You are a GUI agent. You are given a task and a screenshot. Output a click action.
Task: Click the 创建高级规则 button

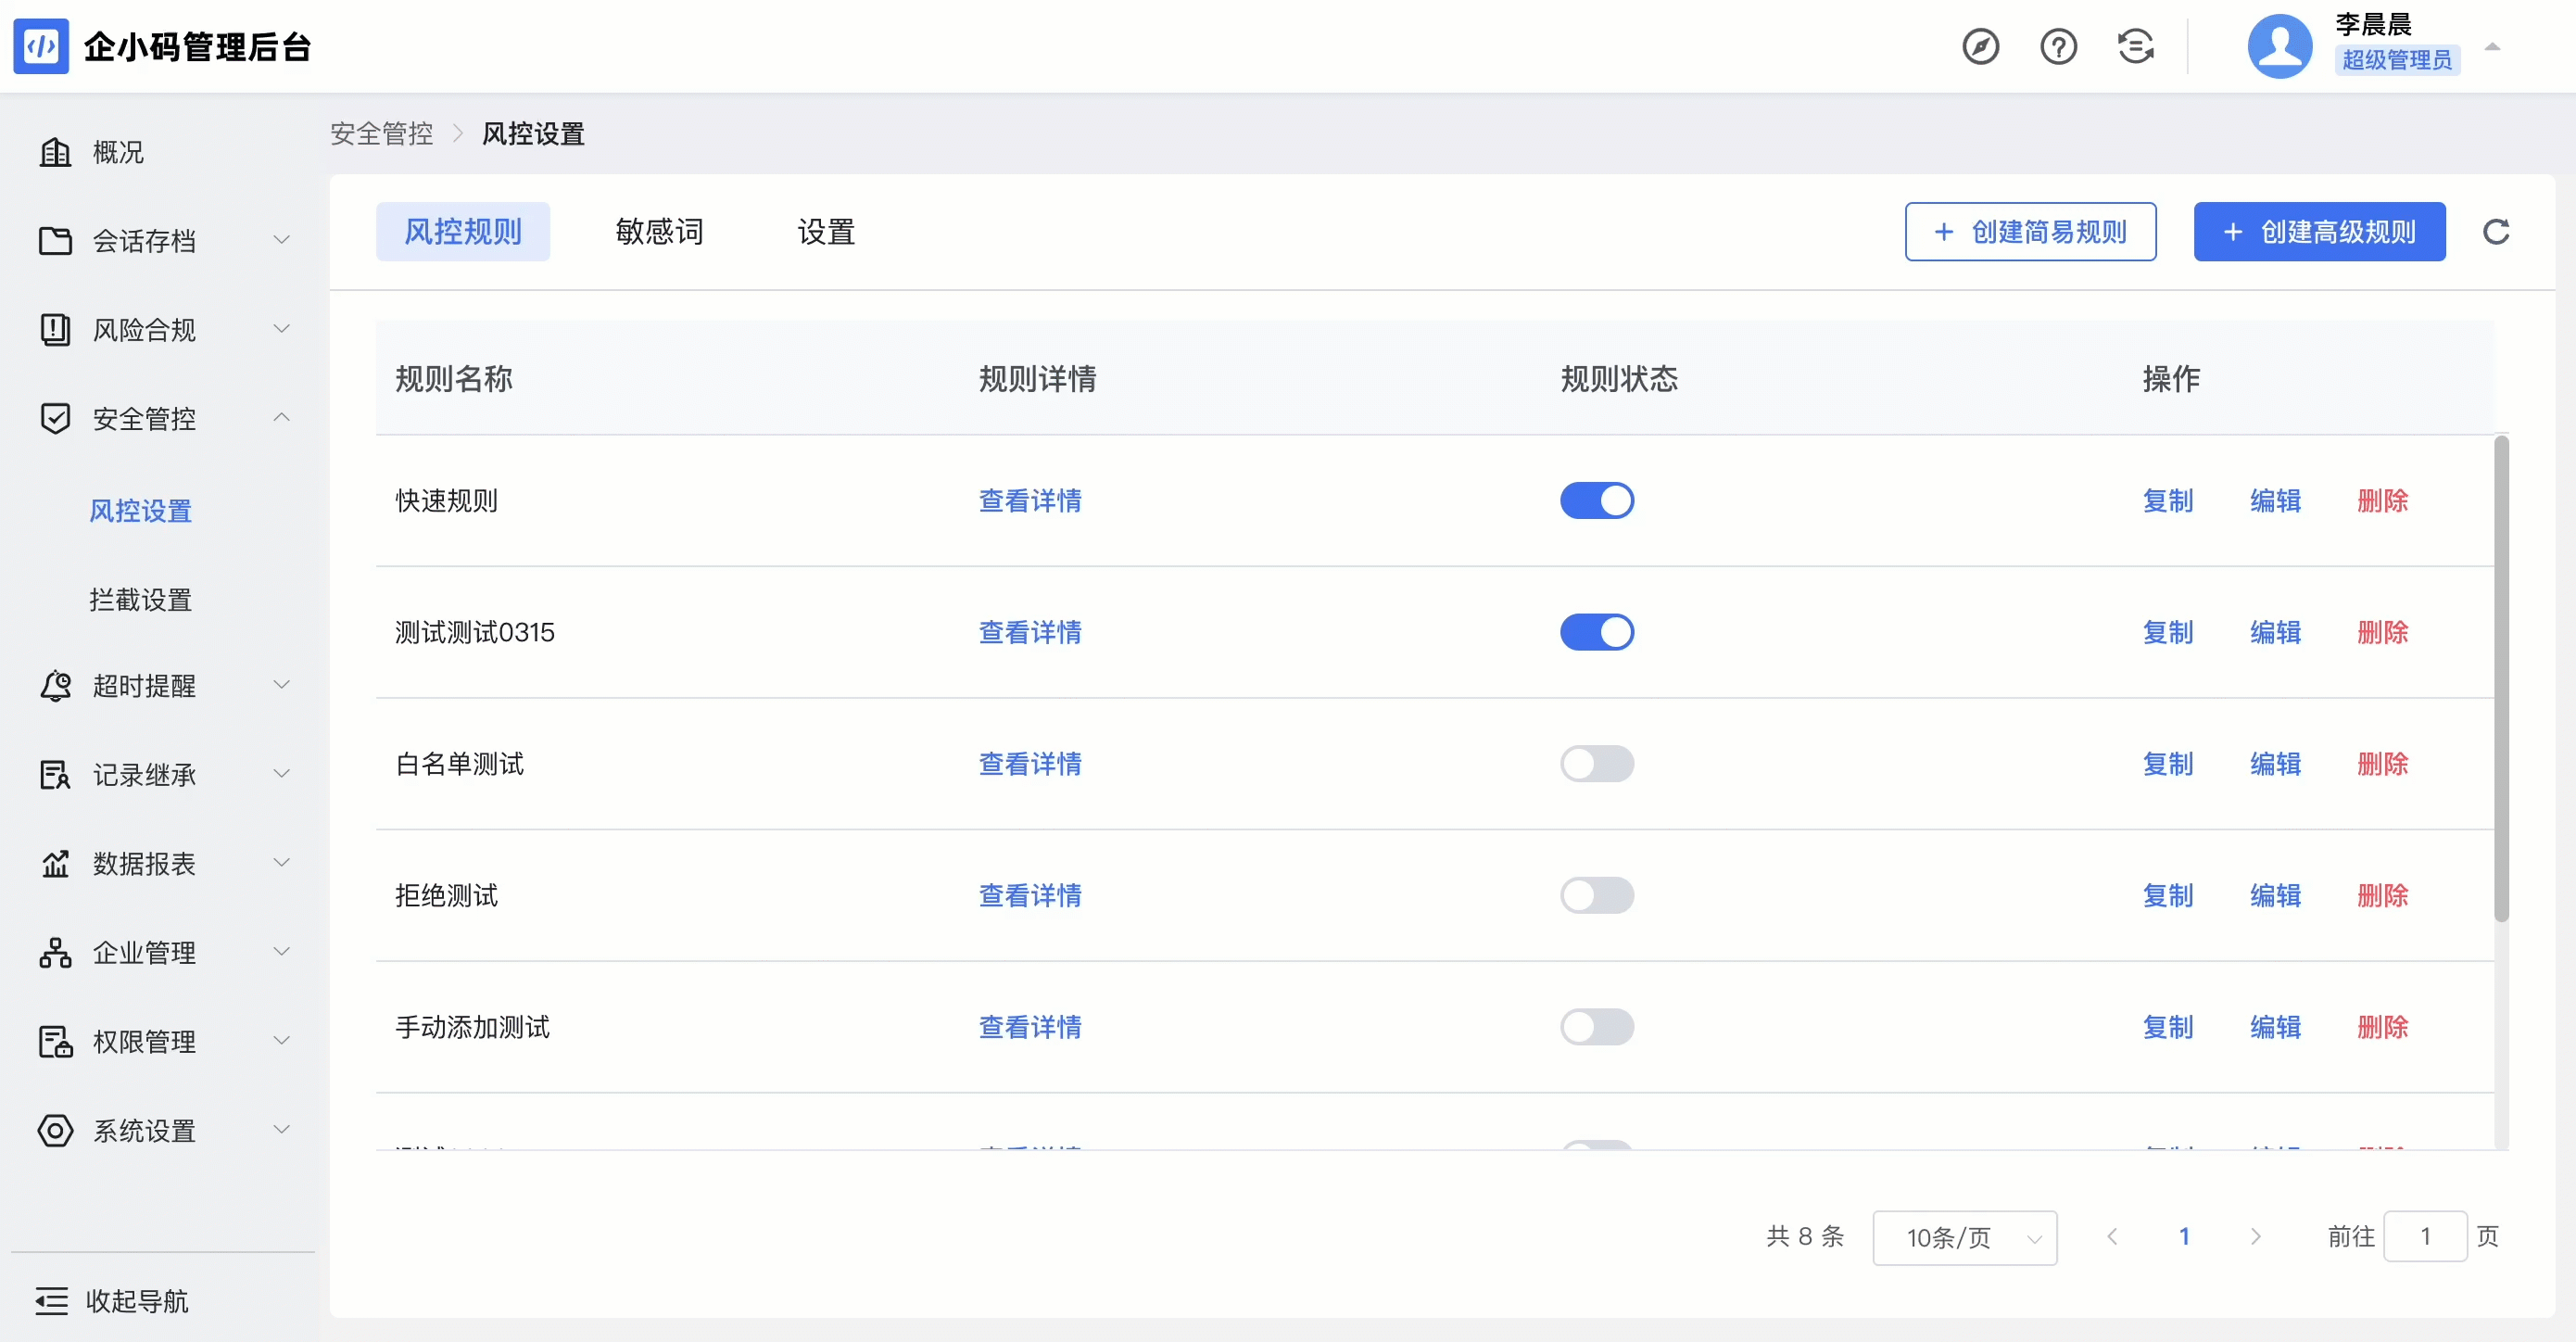(2319, 232)
